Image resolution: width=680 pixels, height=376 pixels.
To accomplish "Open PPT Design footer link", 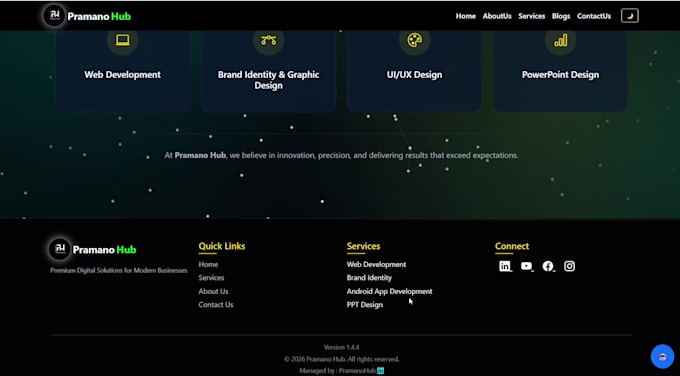I will [365, 304].
